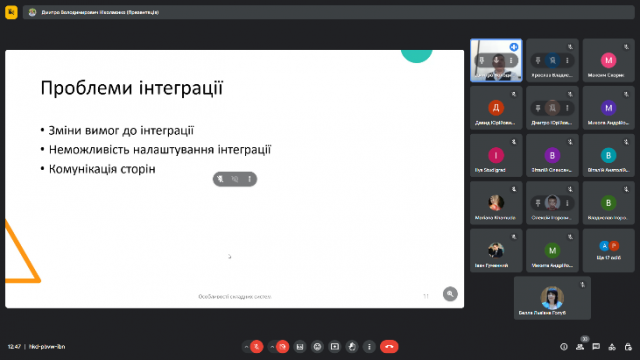Open more options on Олексій's tile
The height and width of the screenshot is (360, 640).
pos(567,203)
